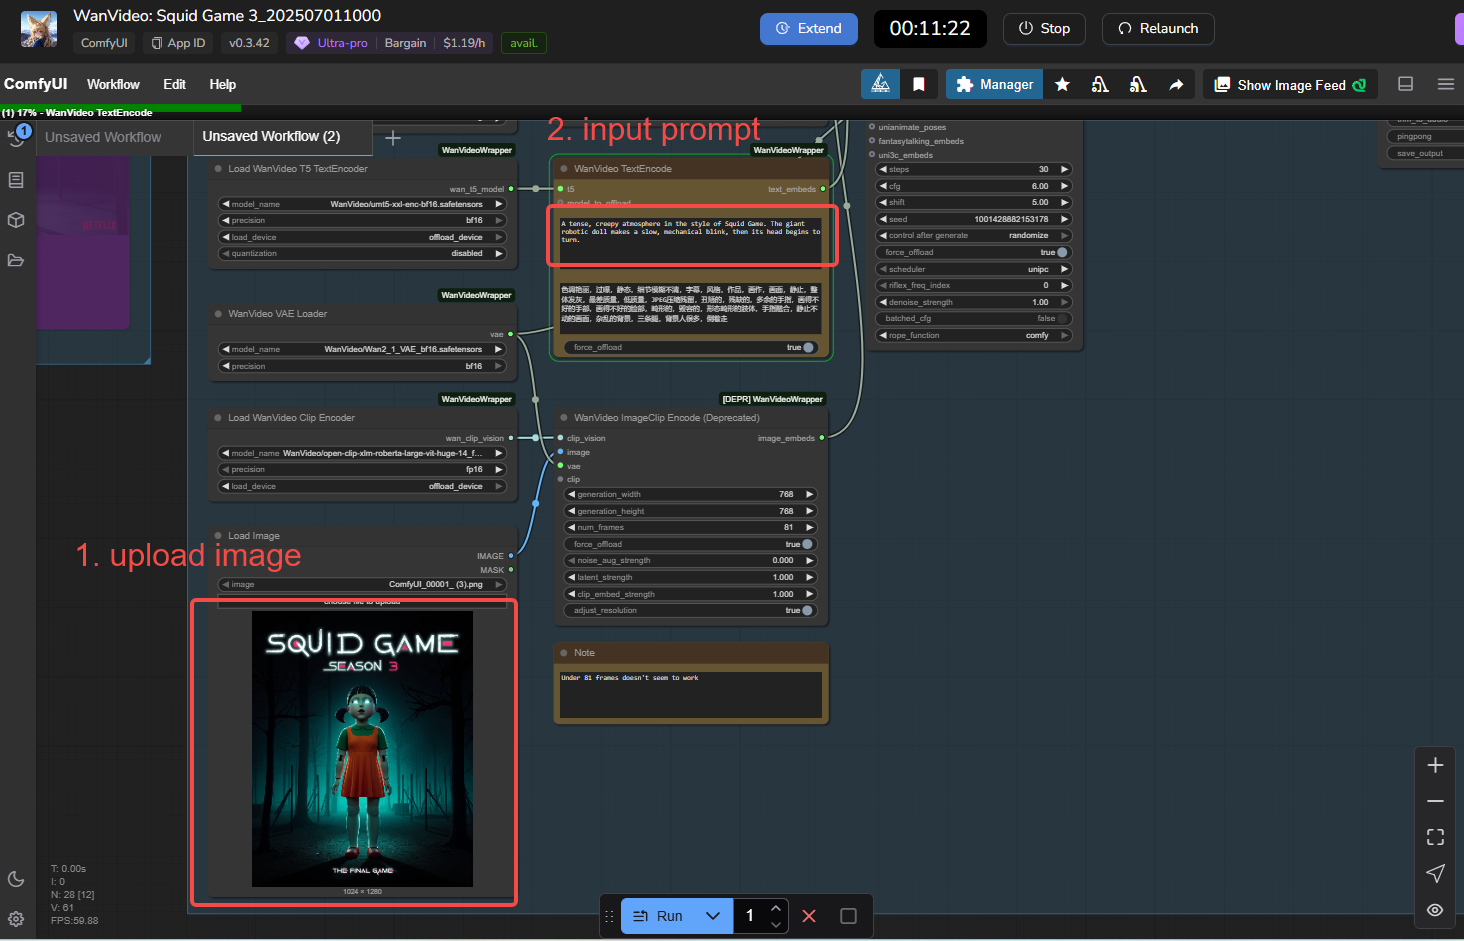Toggle force_offload in ImageClip Encode node
The width and height of the screenshot is (1464, 941).
coord(807,544)
